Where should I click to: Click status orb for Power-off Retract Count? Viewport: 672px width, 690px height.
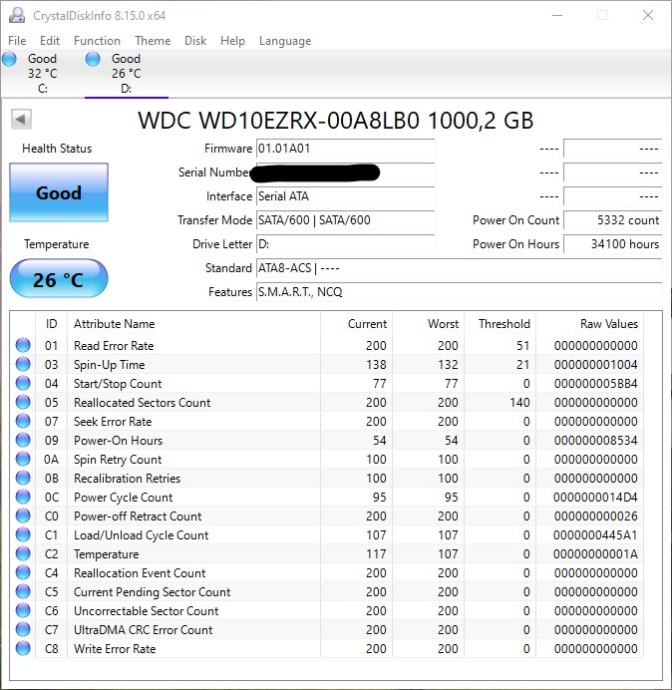point(23,516)
